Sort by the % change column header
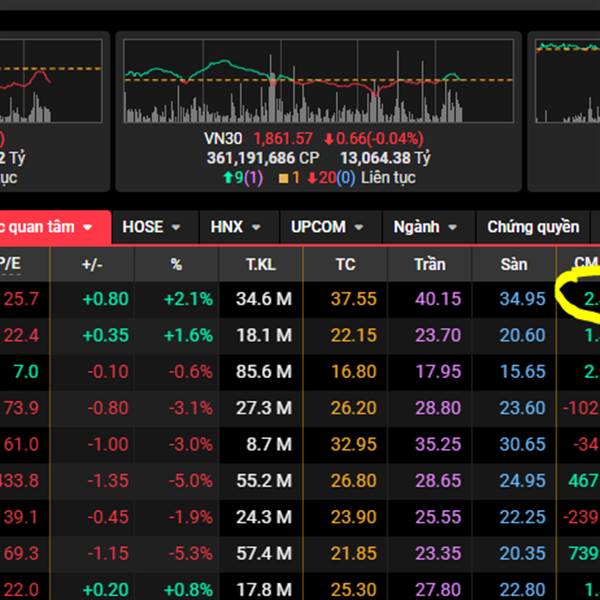 176,264
